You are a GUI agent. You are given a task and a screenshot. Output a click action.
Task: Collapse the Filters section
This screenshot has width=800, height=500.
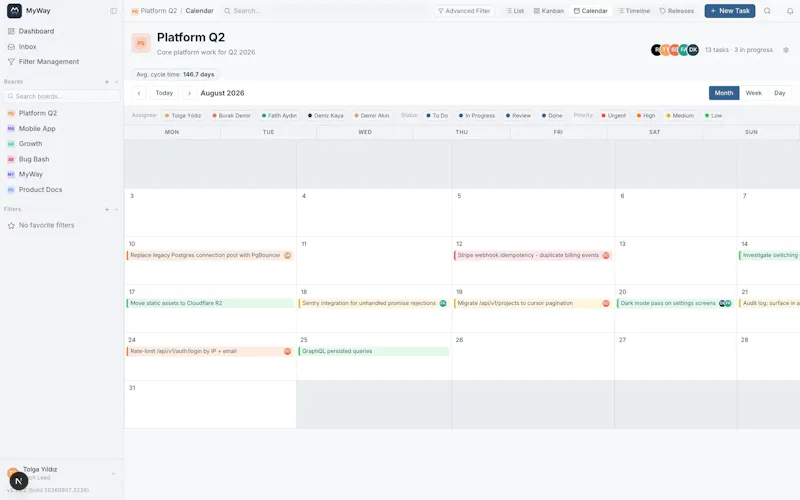116,209
